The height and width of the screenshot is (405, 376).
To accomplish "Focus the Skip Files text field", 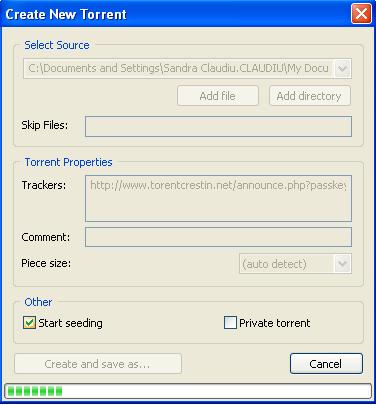I will pos(218,126).
